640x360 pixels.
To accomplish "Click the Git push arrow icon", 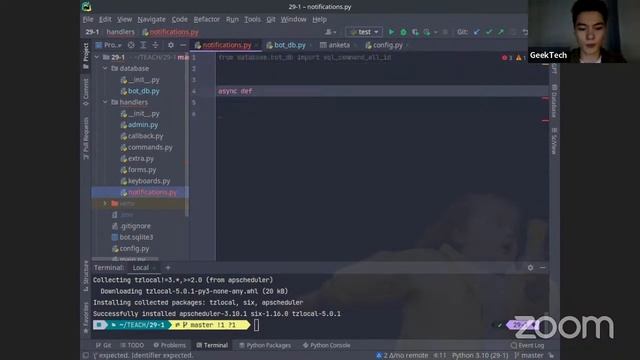I will pos(501,32).
